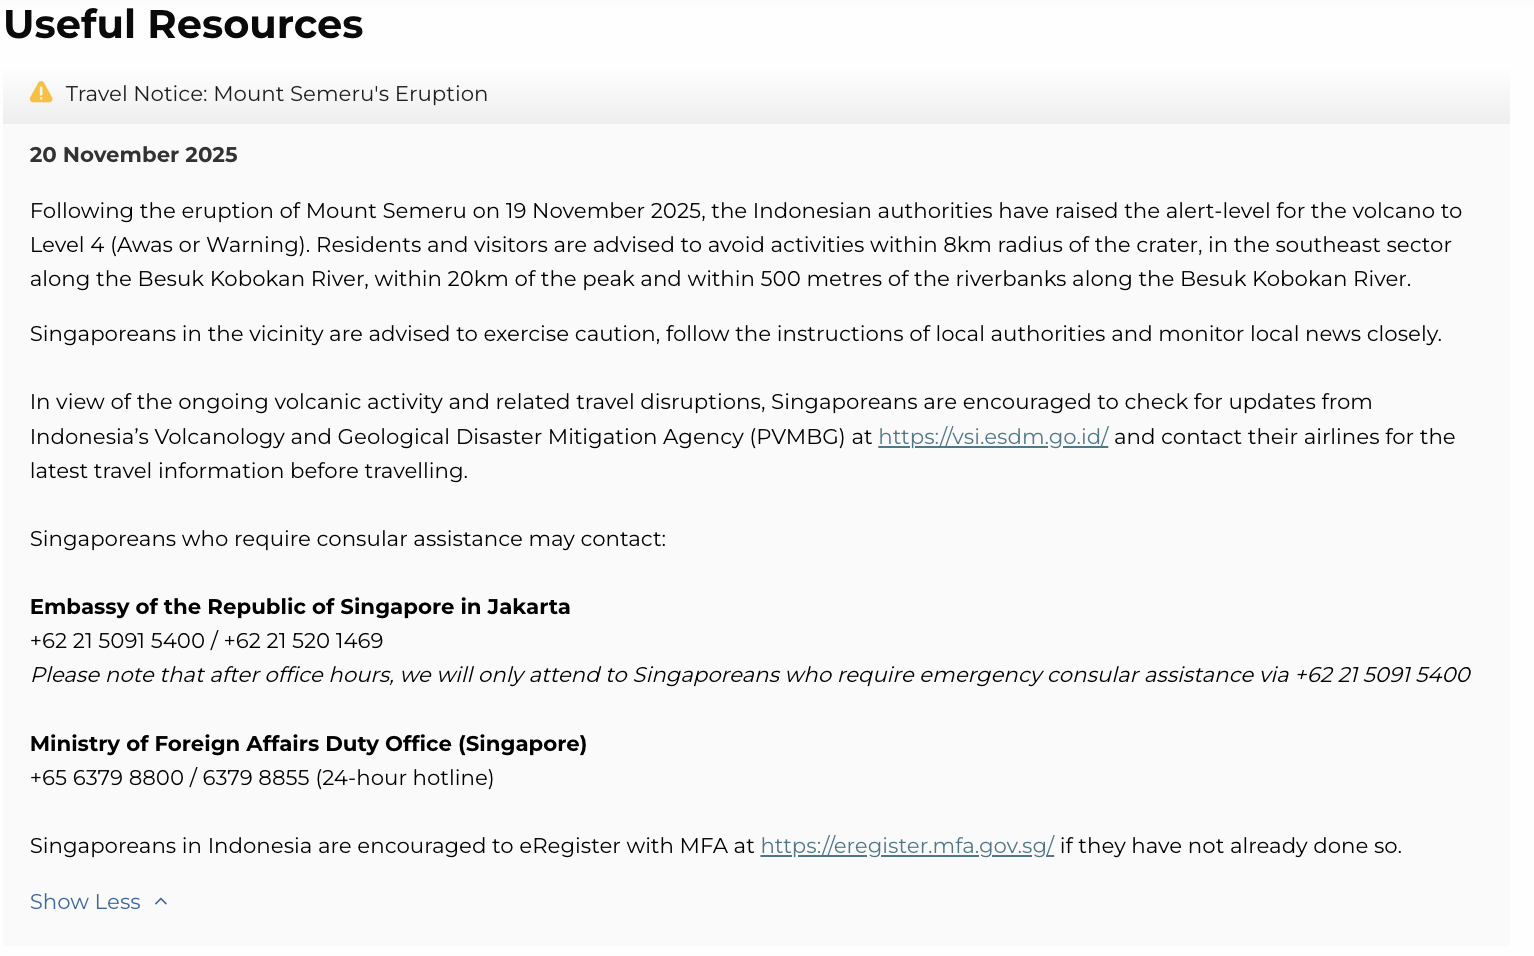
Task: Click the line "Singaporeans who require consular assistance"
Action: tap(347, 539)
